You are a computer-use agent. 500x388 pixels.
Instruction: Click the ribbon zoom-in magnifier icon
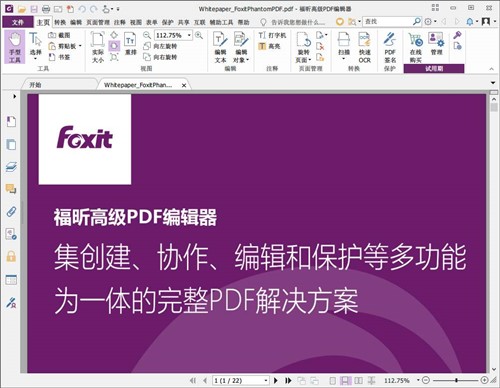(199, 35)
